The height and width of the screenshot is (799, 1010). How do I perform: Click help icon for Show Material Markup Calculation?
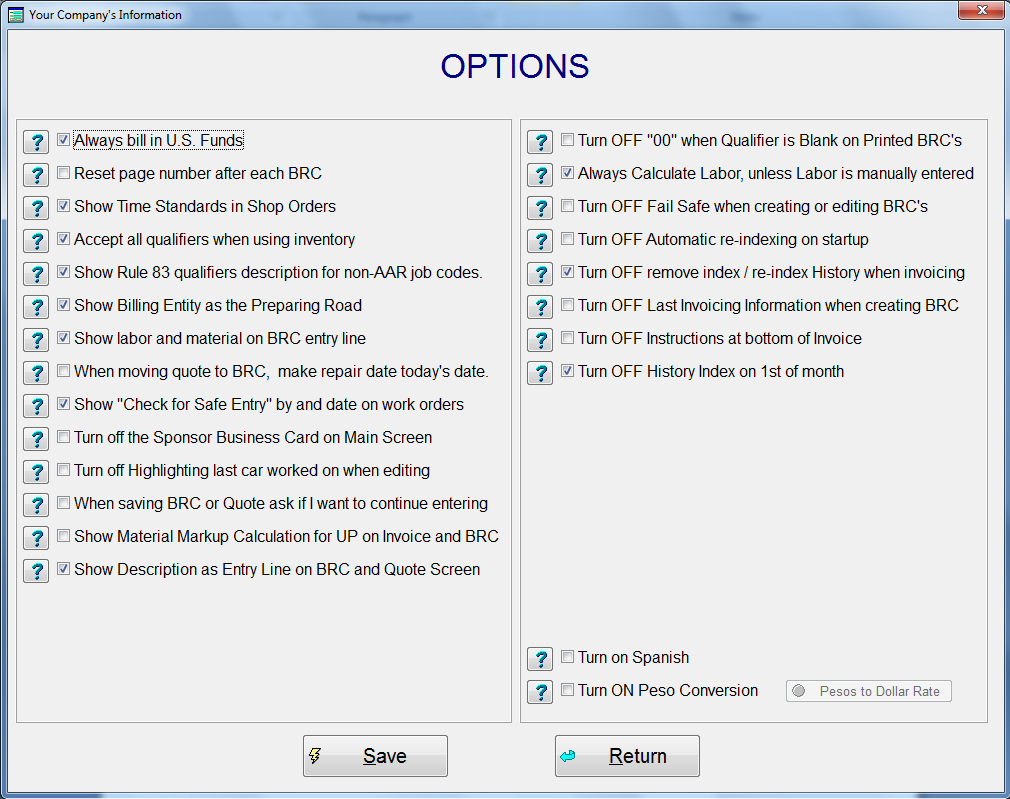coord(36,538)
